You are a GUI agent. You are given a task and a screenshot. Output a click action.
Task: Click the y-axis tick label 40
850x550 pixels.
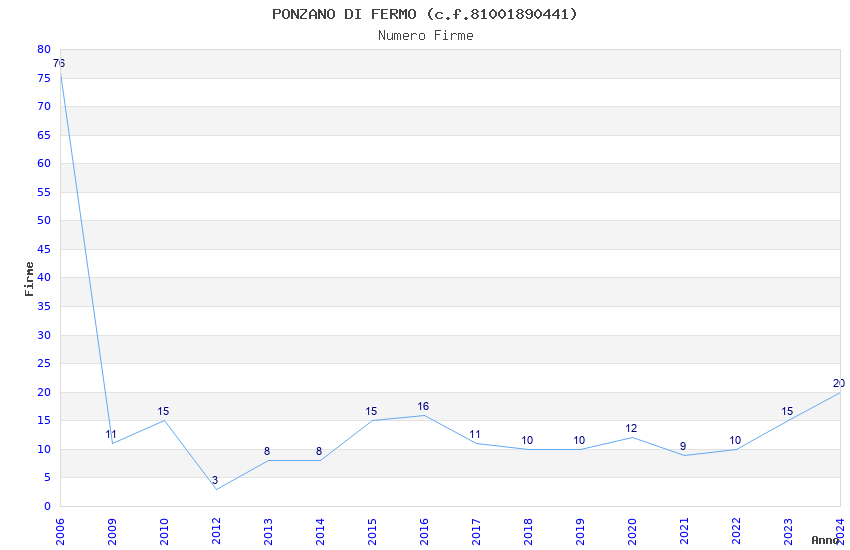click(x=44, y=277)
